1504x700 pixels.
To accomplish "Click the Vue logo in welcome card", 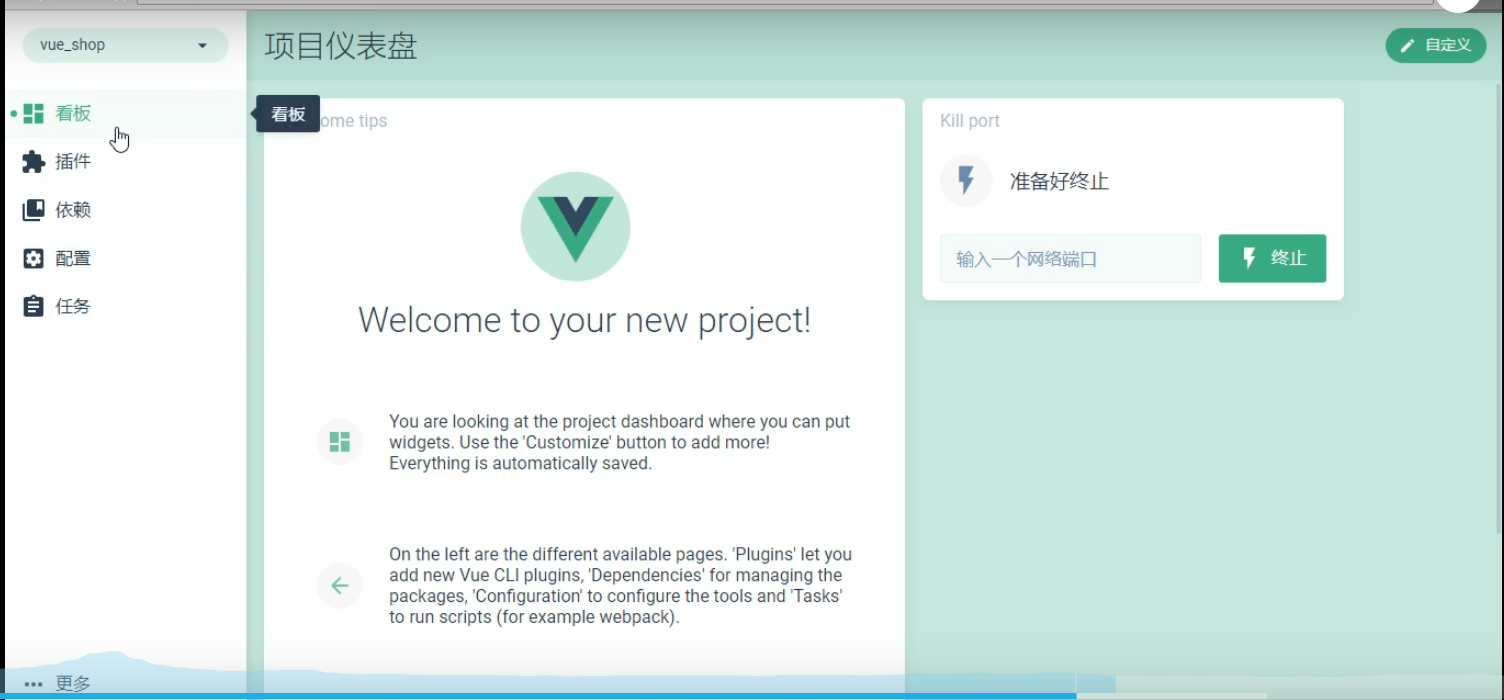I will [x=576, y=227].
